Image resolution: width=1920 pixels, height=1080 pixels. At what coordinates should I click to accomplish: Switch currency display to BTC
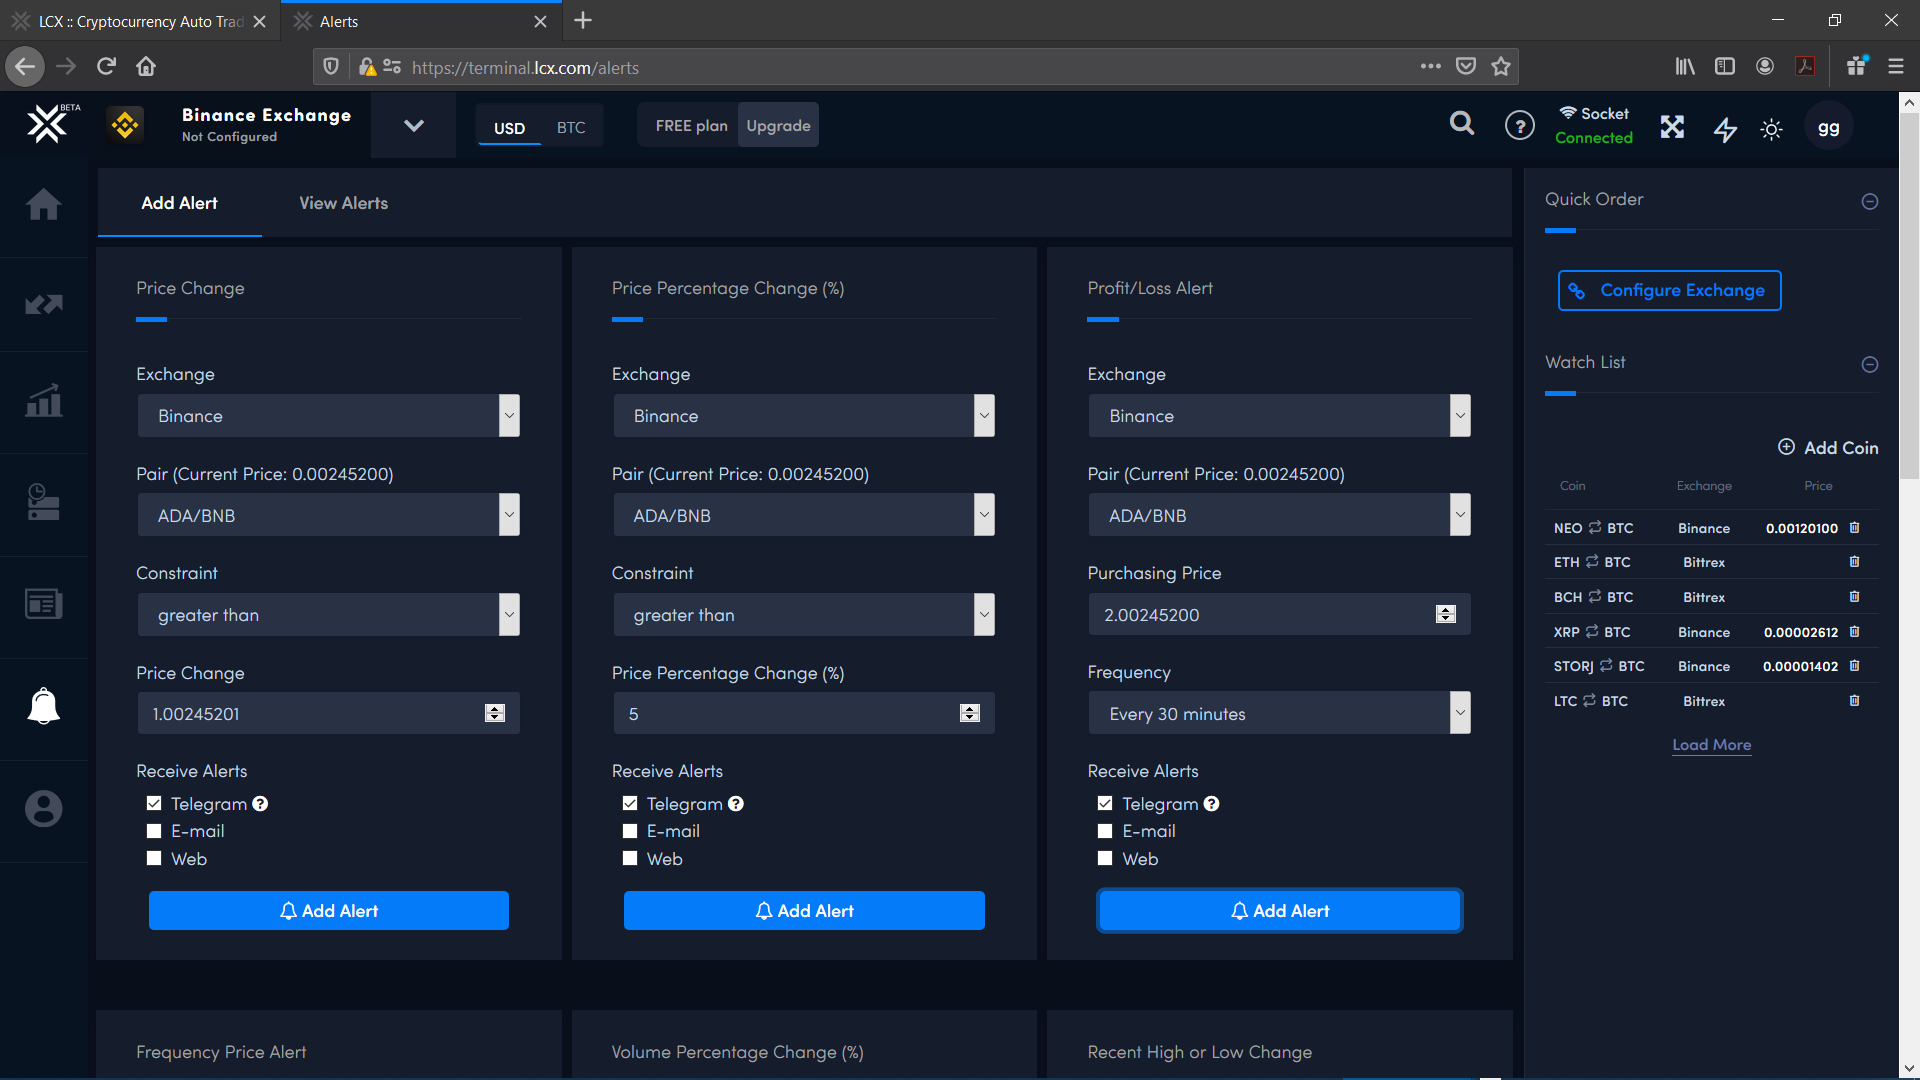click(571, 127)
